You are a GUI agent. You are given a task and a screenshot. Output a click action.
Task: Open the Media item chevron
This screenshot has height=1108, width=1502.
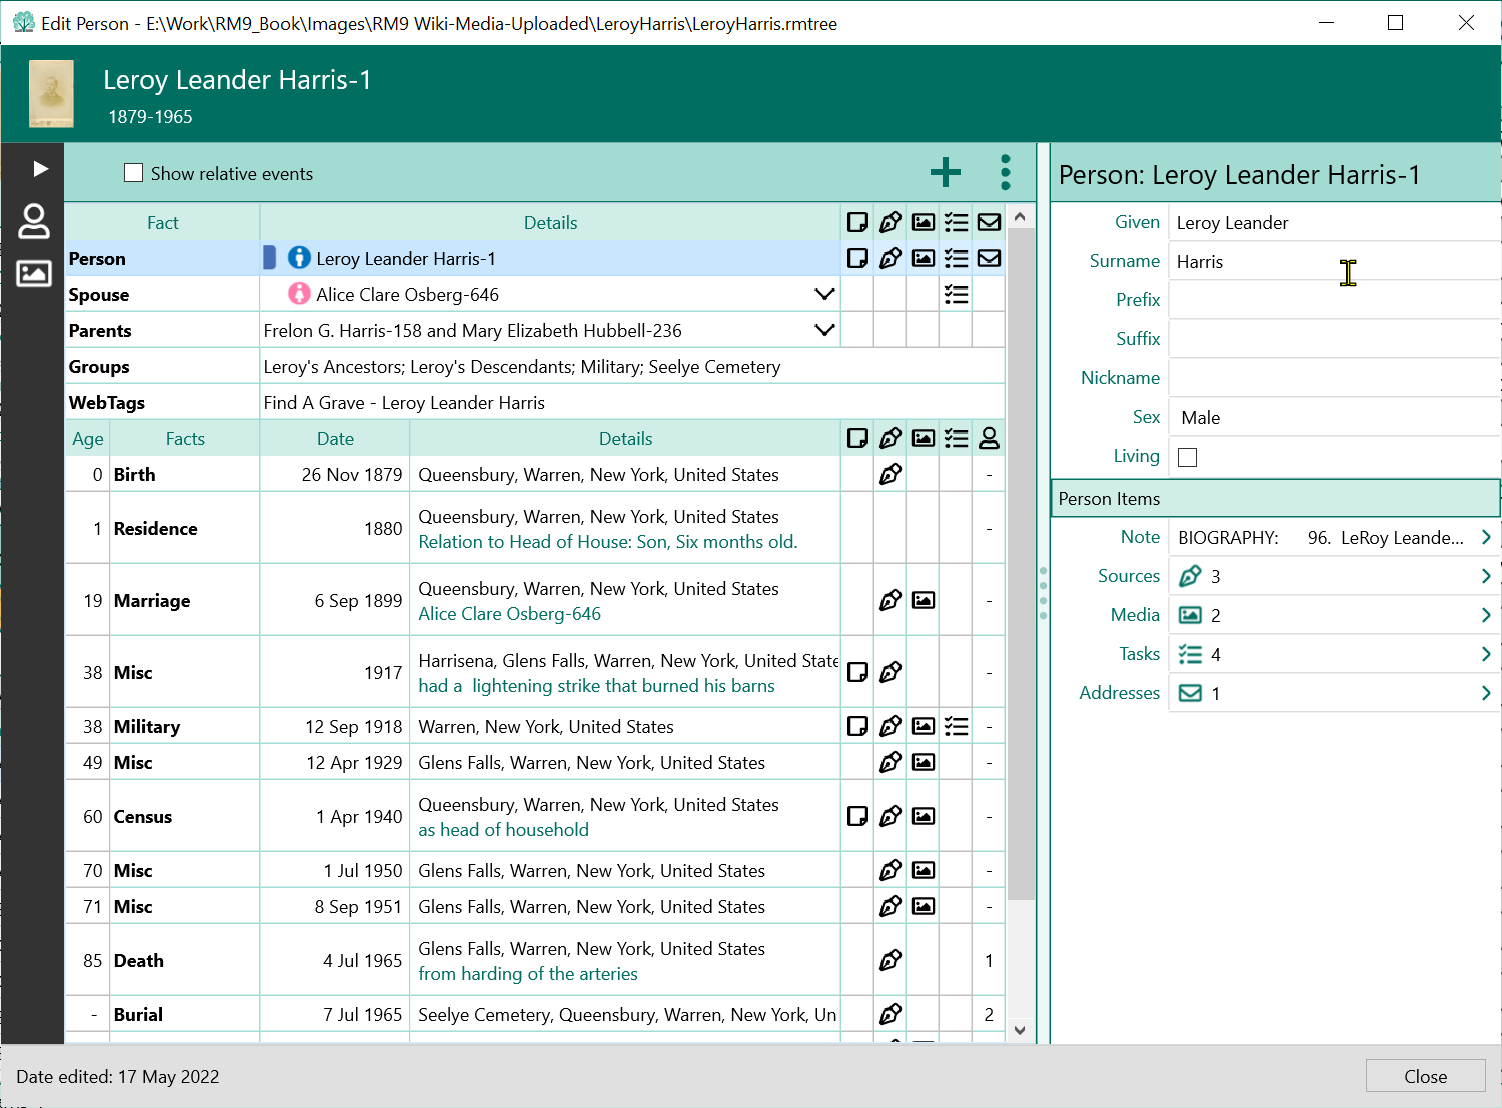[1486, 615]
